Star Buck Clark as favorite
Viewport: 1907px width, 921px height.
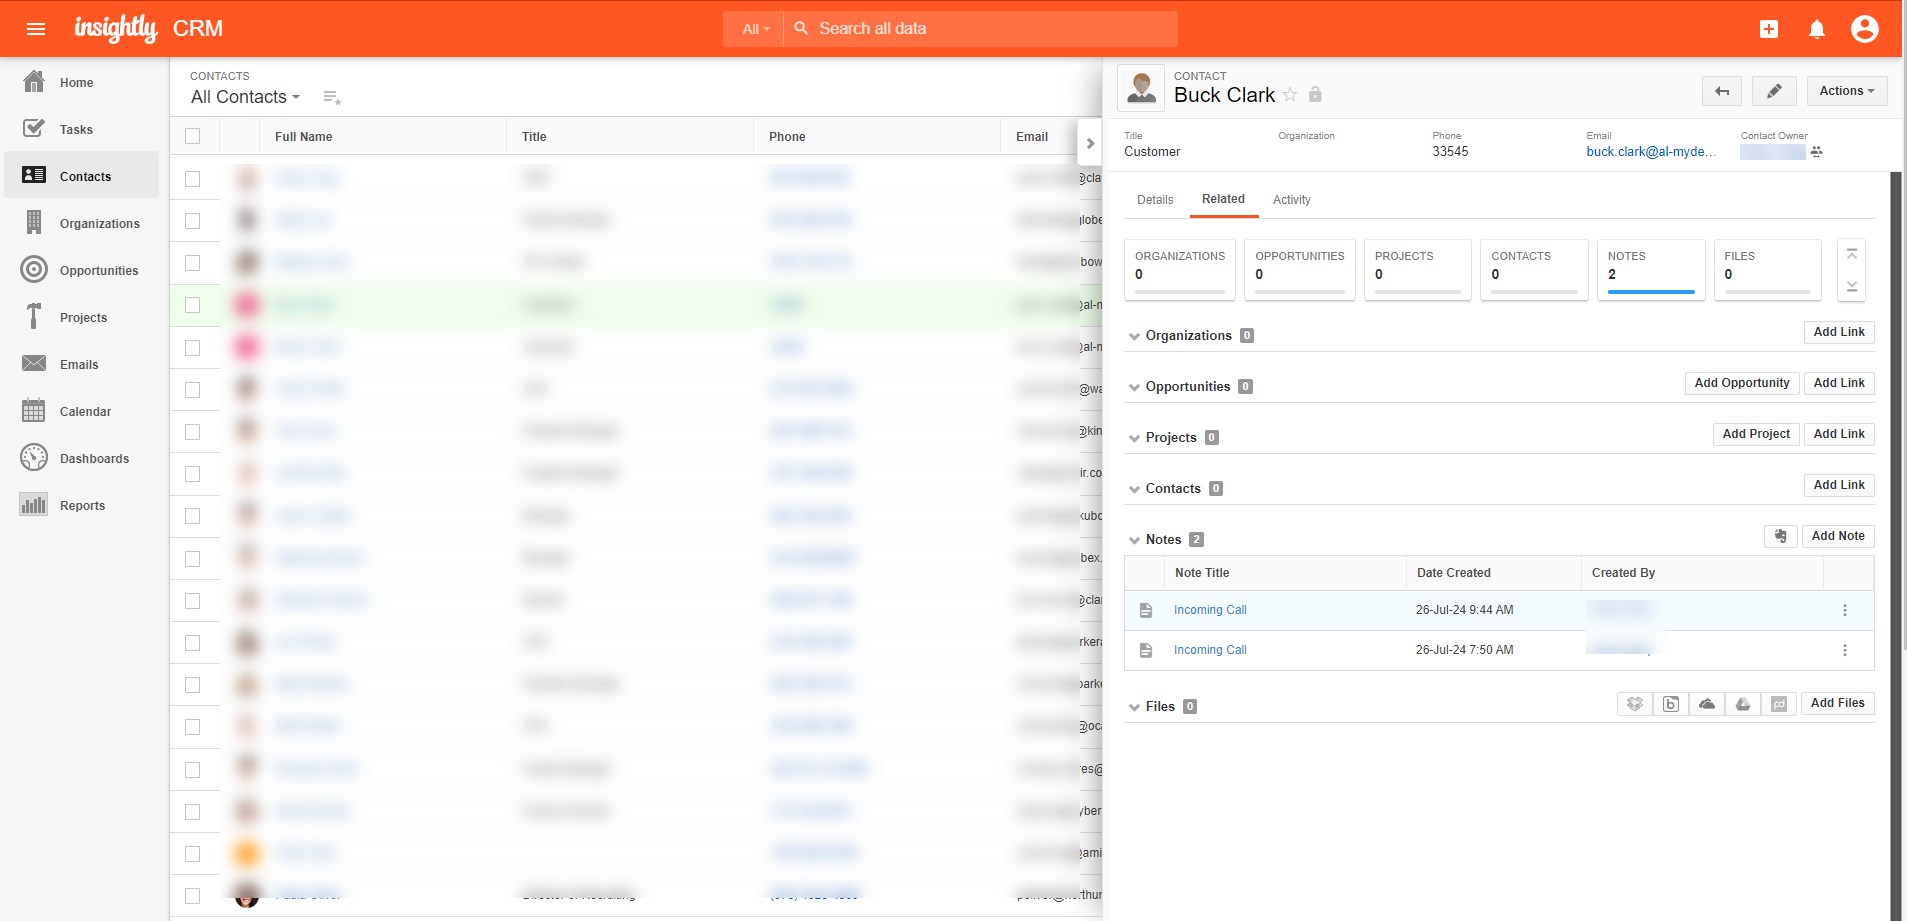pyautogui.click(x=1290, y=95)
